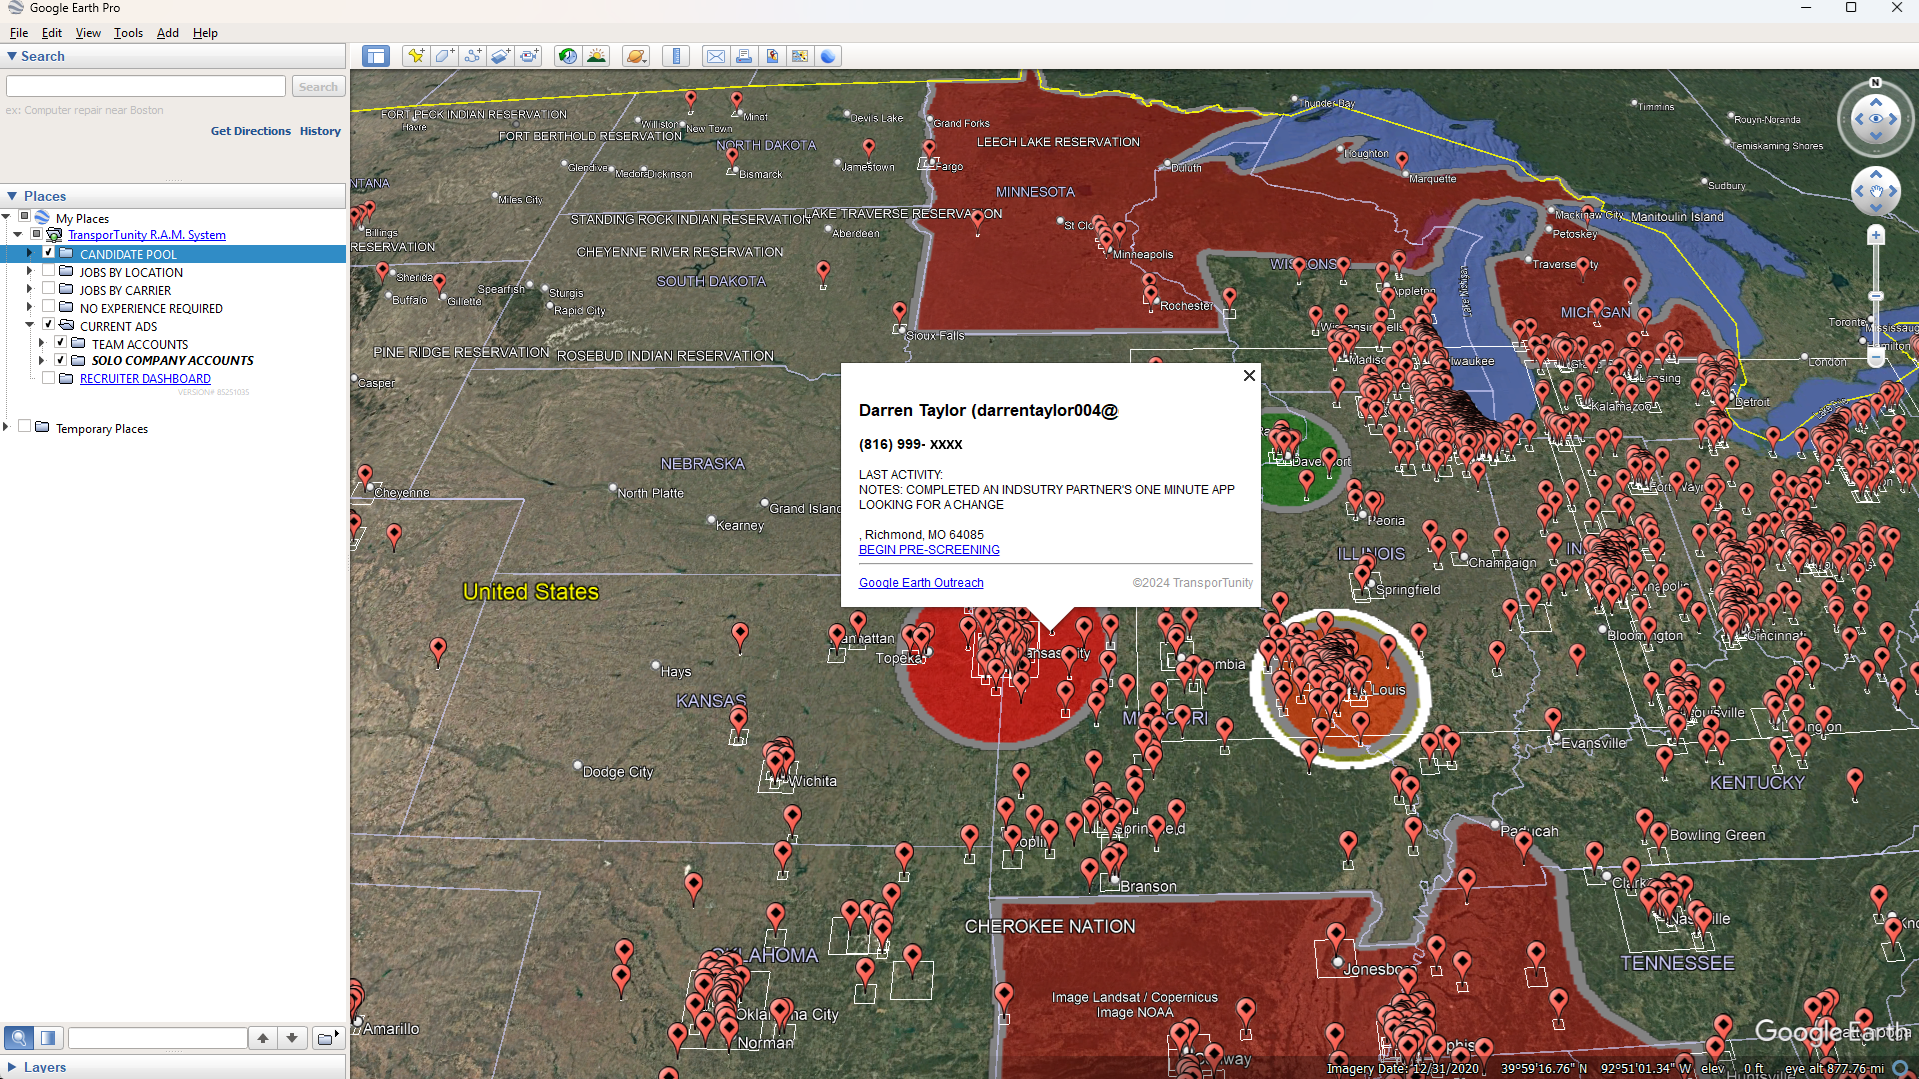This screenshot has height=1079, width=1919.
Task: Click the blue Earth sign-in icon
Action: 828,56
